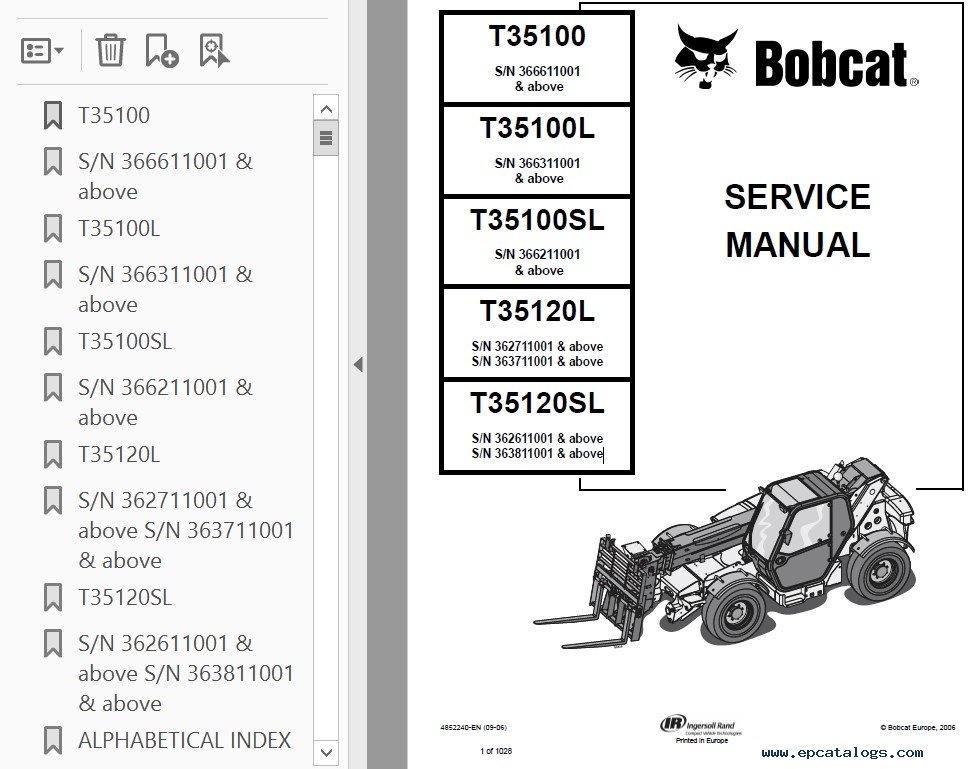Open the bookmark options dropdown menu

43,50
